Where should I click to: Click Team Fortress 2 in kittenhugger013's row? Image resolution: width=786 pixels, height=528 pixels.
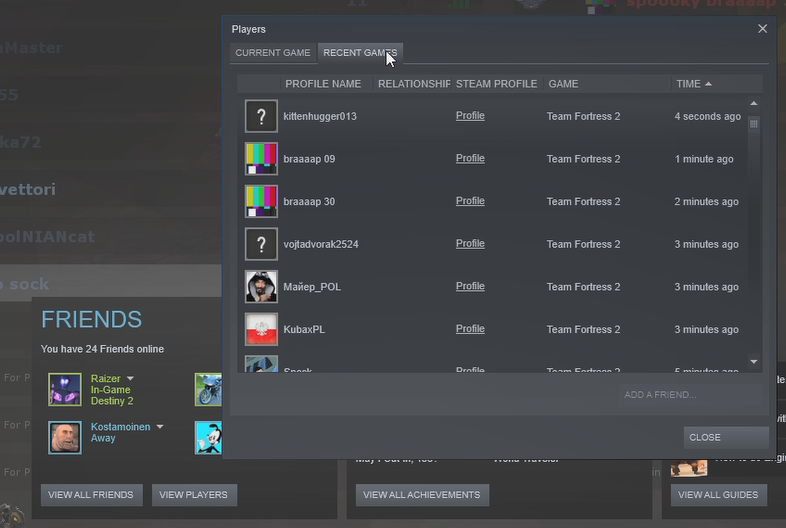click(583, 116)
